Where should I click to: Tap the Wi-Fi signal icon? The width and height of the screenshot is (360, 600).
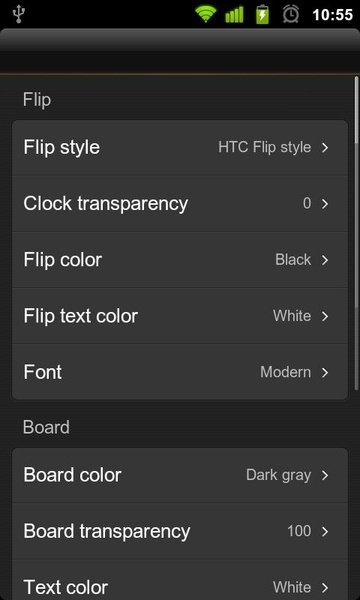point(206,15)
